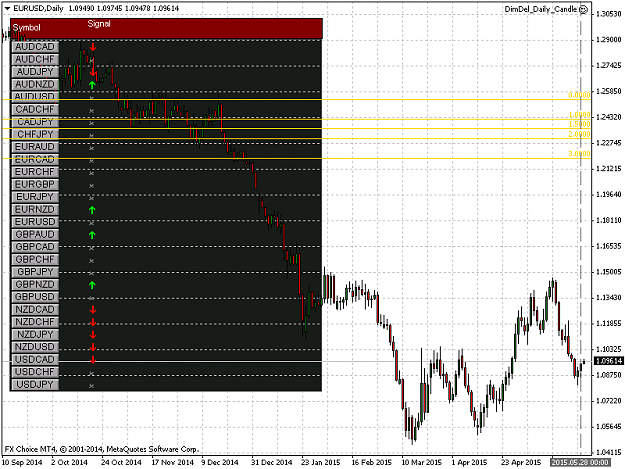Click the 2015.05.28 00:00 date marker

(580, 462)
